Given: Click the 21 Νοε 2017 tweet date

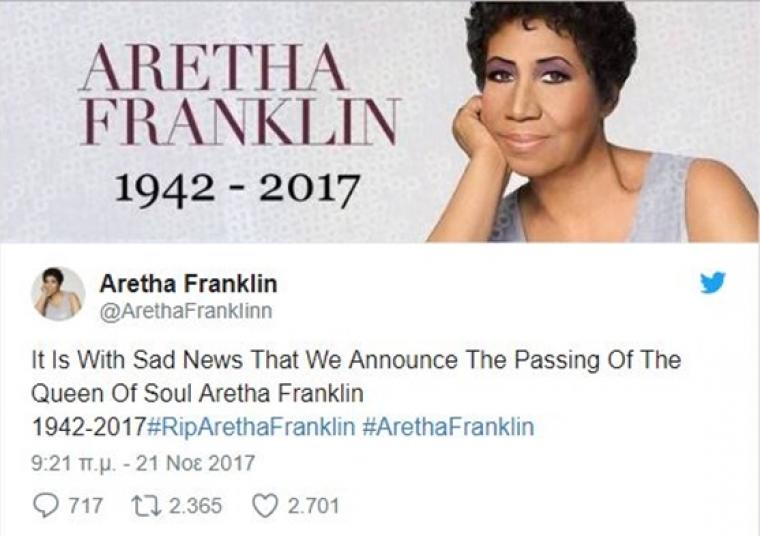Looking at the screenshot, I should 195,463.
